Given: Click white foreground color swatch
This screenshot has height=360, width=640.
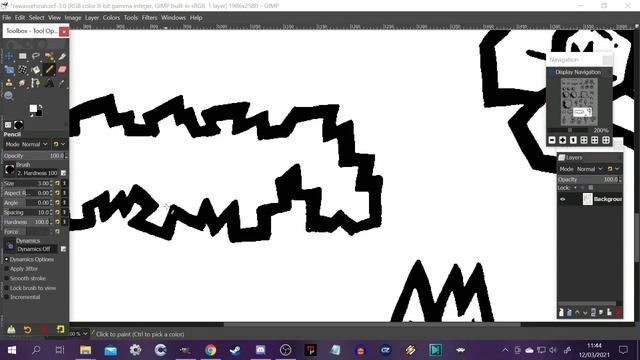Looking at the screenshot, I should point(33,108).
